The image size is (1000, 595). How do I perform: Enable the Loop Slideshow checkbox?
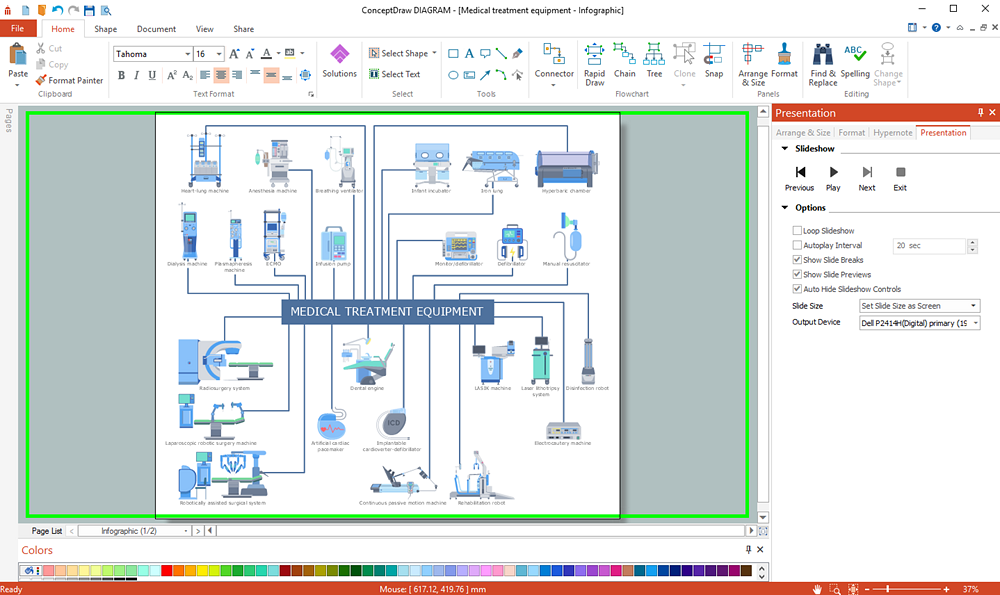coord(797,230)
